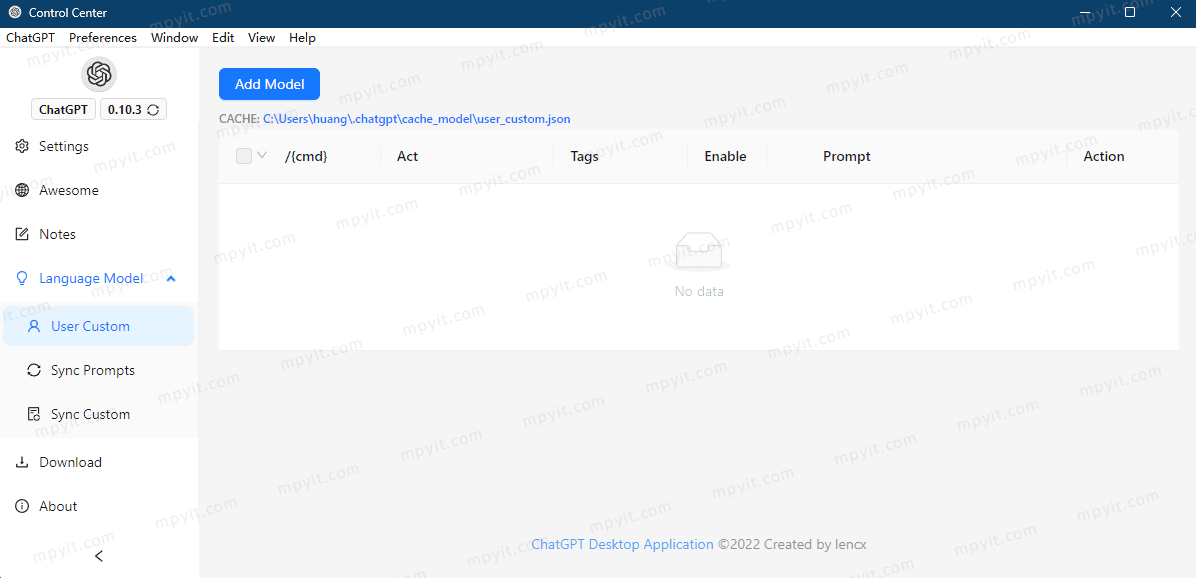Open the Download section via tray icon
1196x578 pixels.
click(23, 462)
